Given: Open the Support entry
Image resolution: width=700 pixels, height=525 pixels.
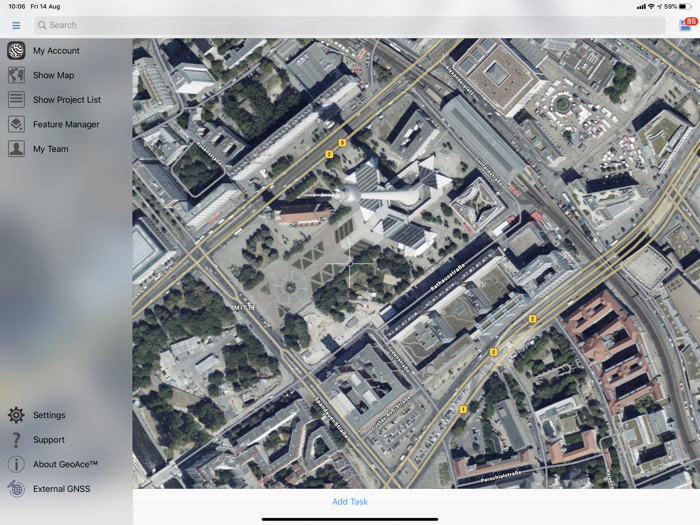Looking at the screenshot, I should coord(49,440).
